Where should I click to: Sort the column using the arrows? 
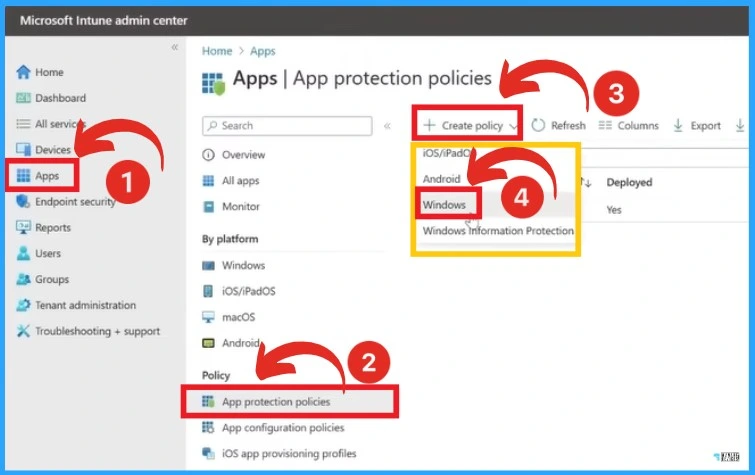coord(586,182)
